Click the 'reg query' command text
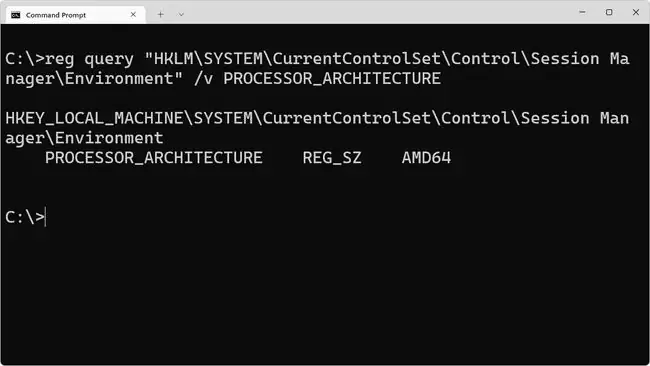 [x=90, y=59]
